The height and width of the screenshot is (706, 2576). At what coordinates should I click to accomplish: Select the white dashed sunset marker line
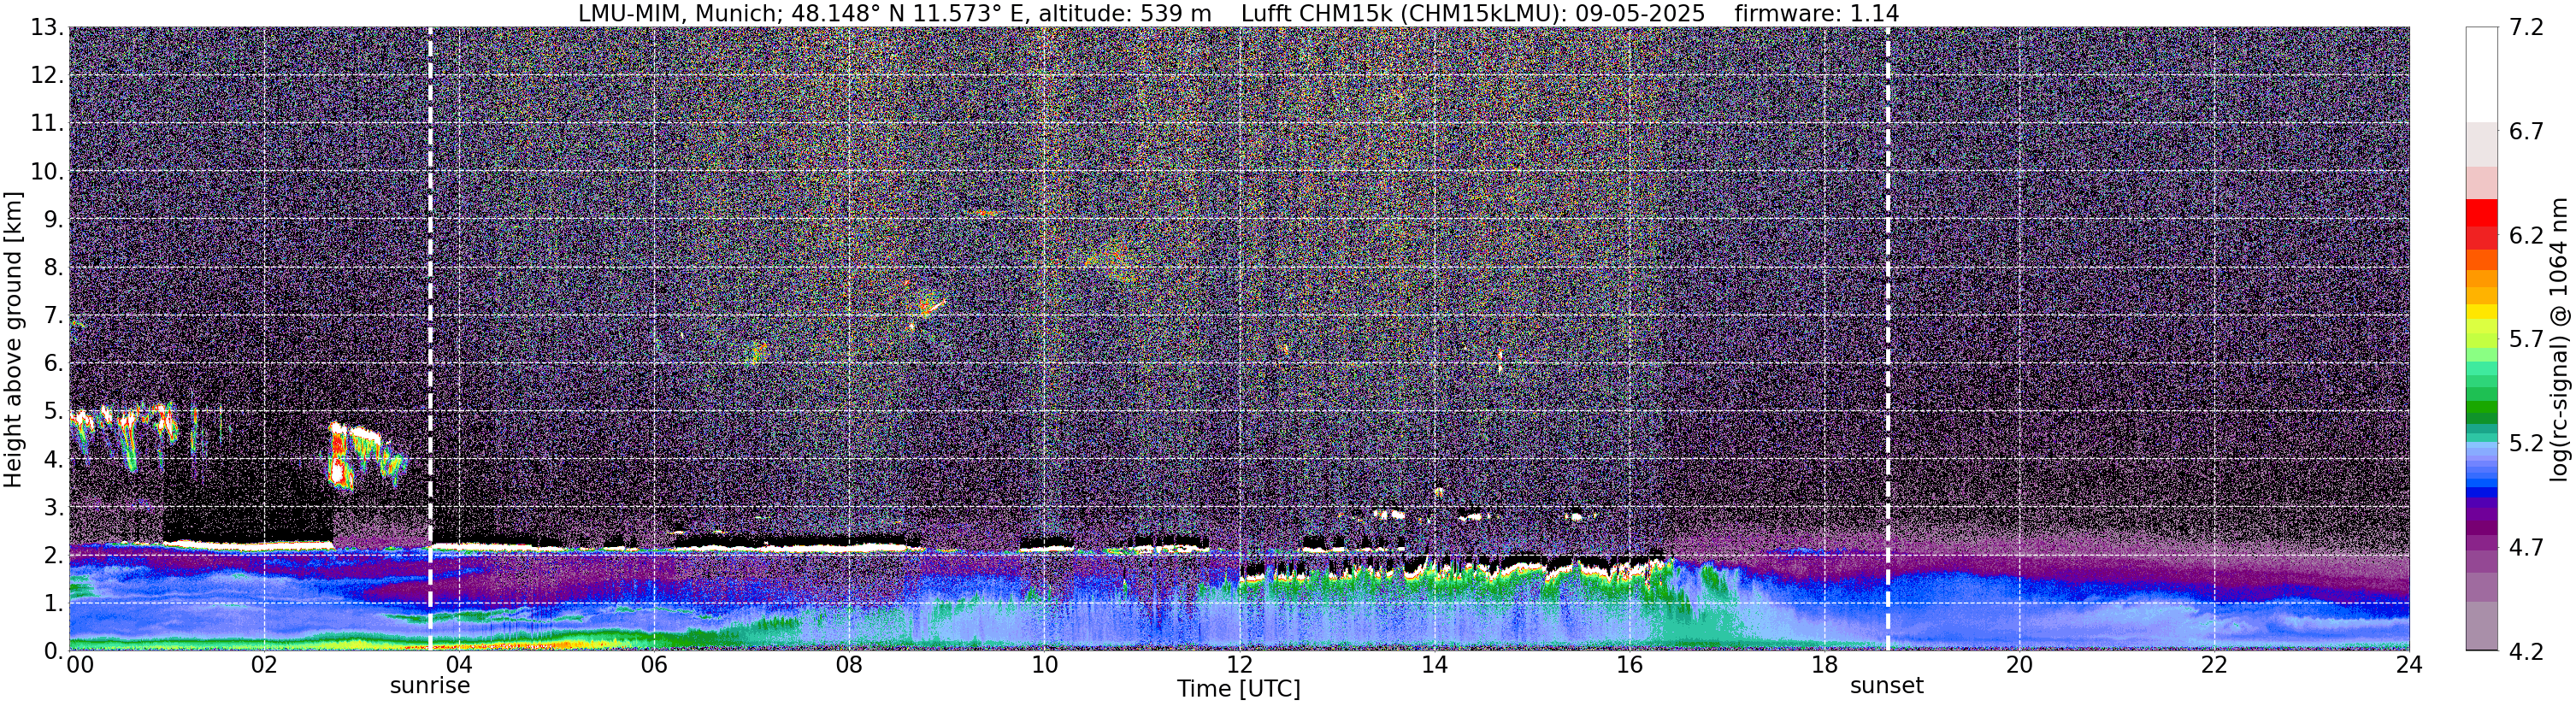[1887, 339]
